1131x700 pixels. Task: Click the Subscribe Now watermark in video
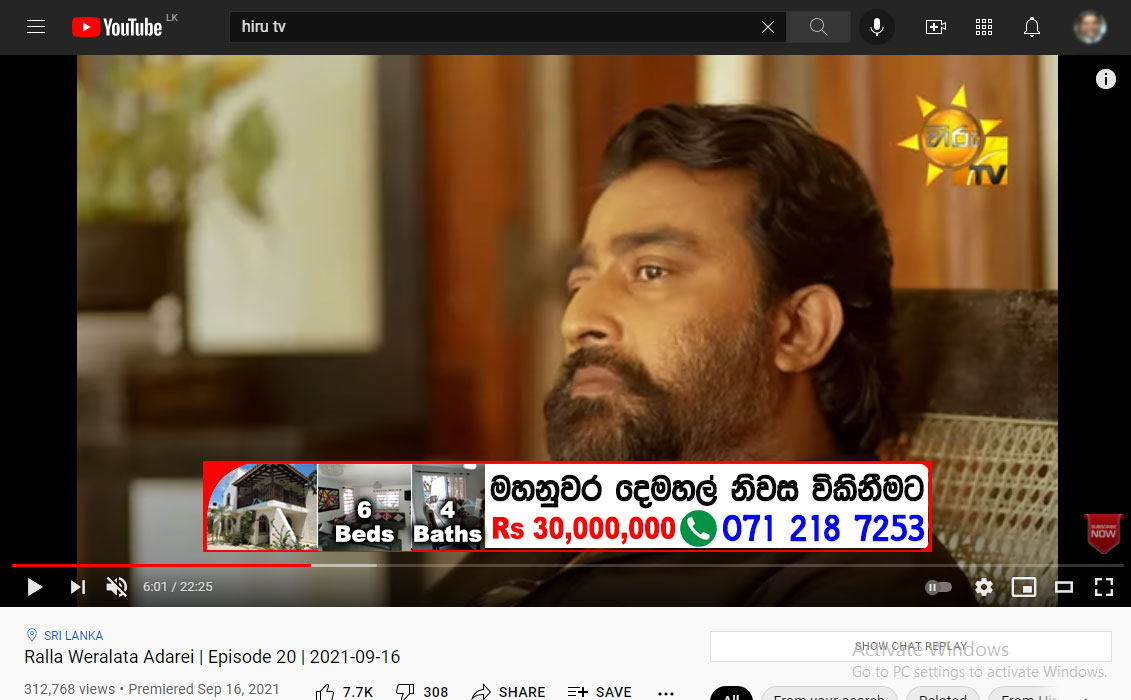pos(1103,533)
